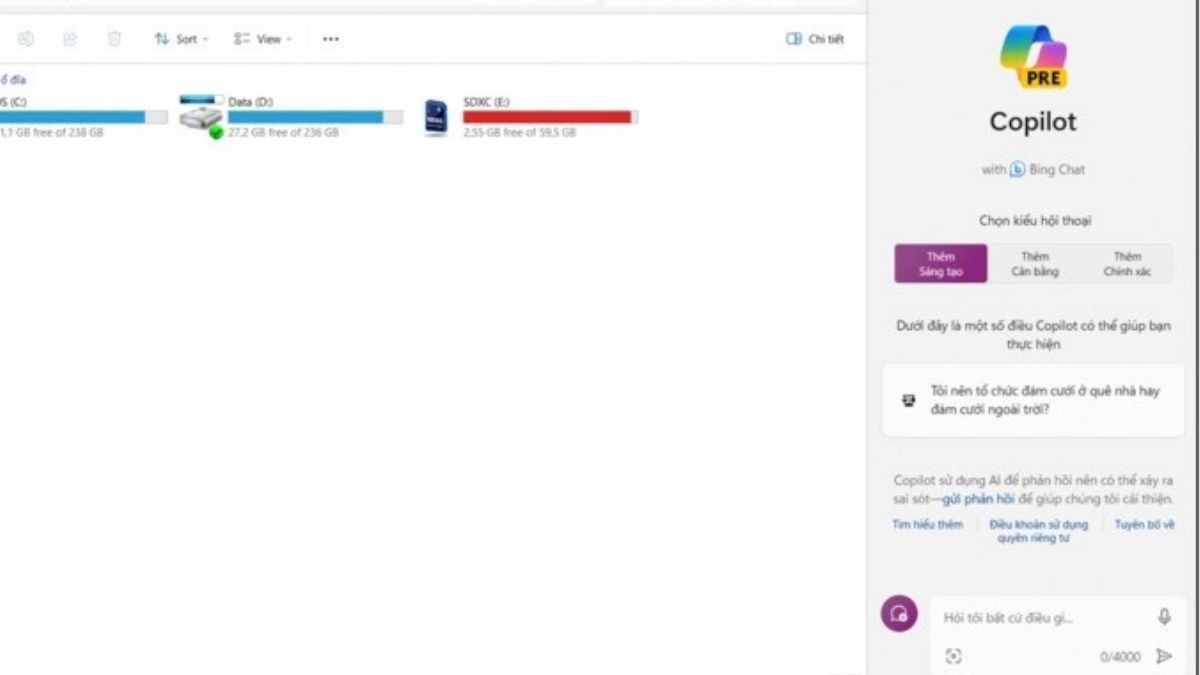Click the Bing Chat icon
Screen dimensions: 1200x675
point(1017,169)
